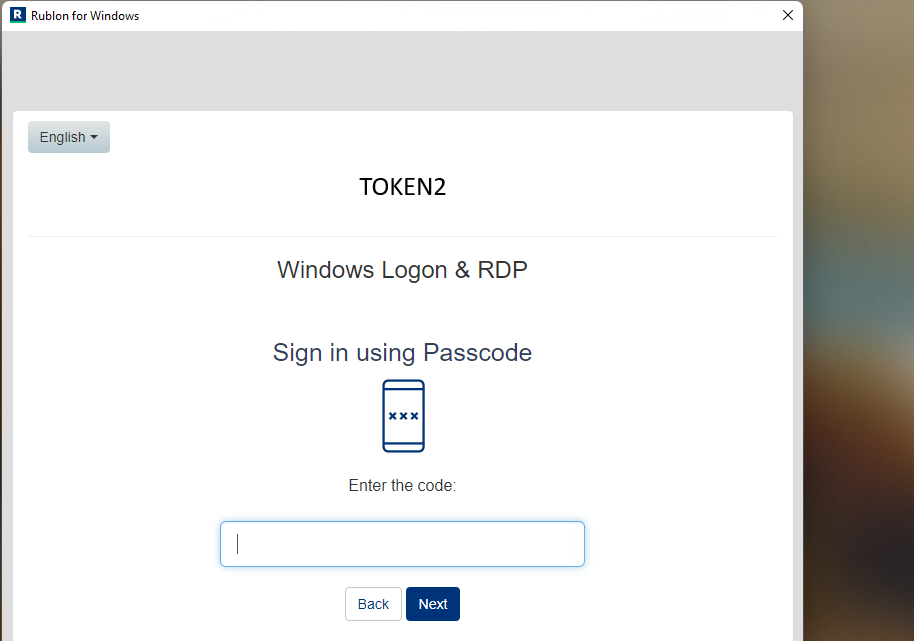Click the Rublon for Windows title text
The height and width of the screenshot is (641, 914).
point(85,16)
